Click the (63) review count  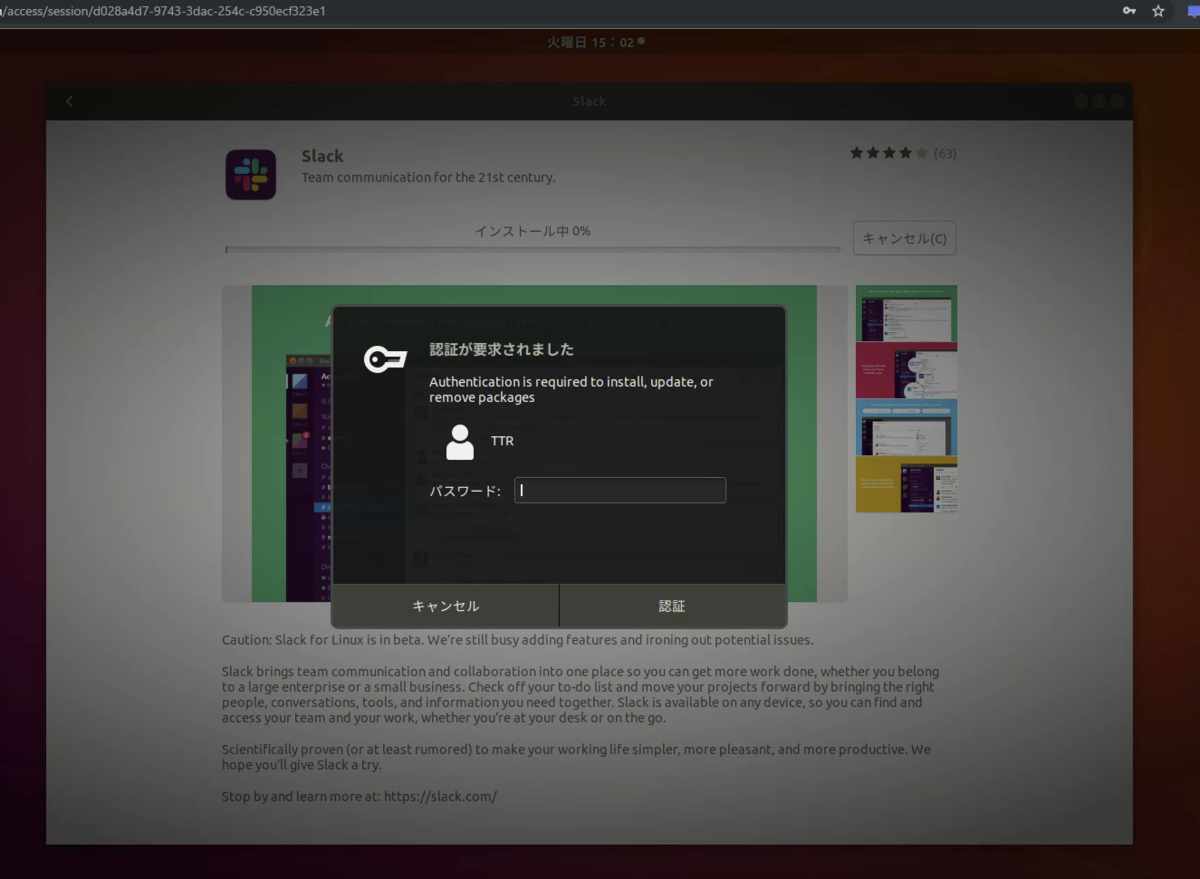945,152
